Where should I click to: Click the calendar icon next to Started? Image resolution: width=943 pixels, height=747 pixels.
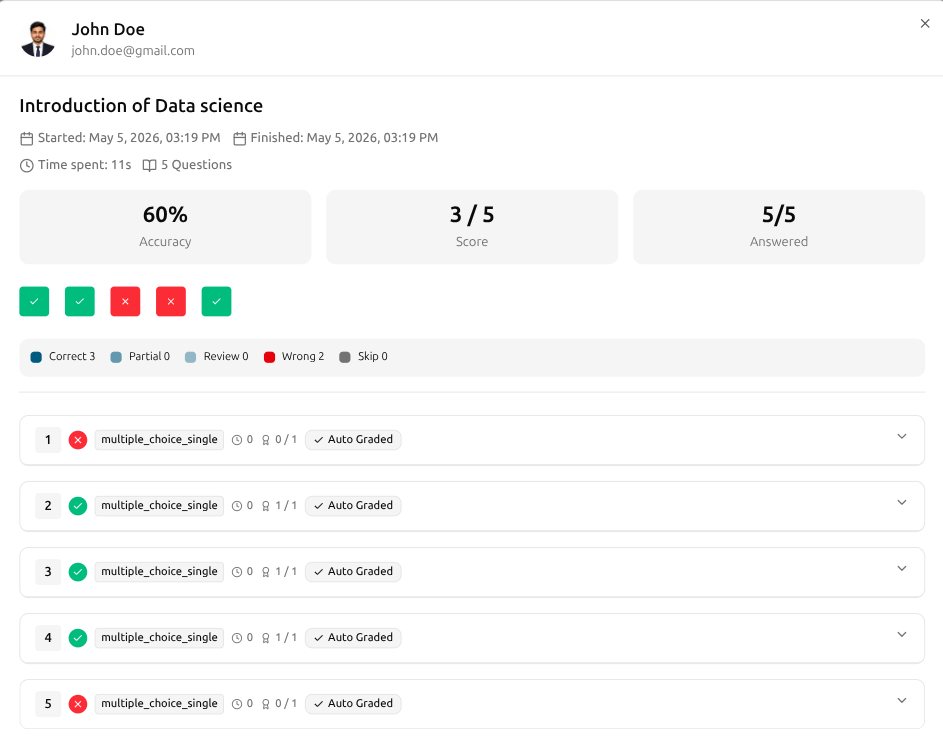[26, 138]
